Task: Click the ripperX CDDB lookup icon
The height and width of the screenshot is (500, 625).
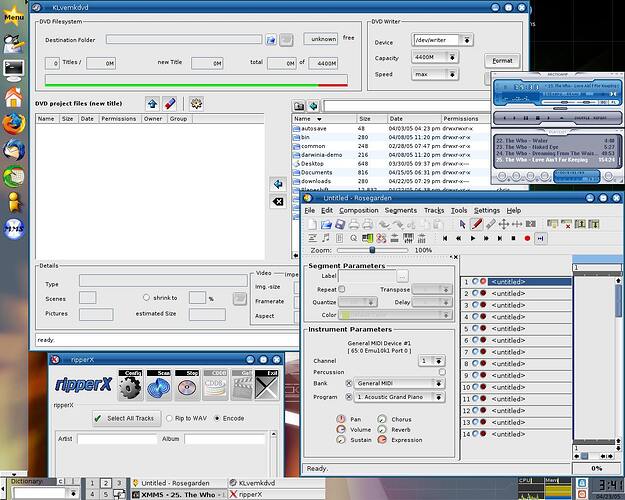Action: click(x=215, y=385)
